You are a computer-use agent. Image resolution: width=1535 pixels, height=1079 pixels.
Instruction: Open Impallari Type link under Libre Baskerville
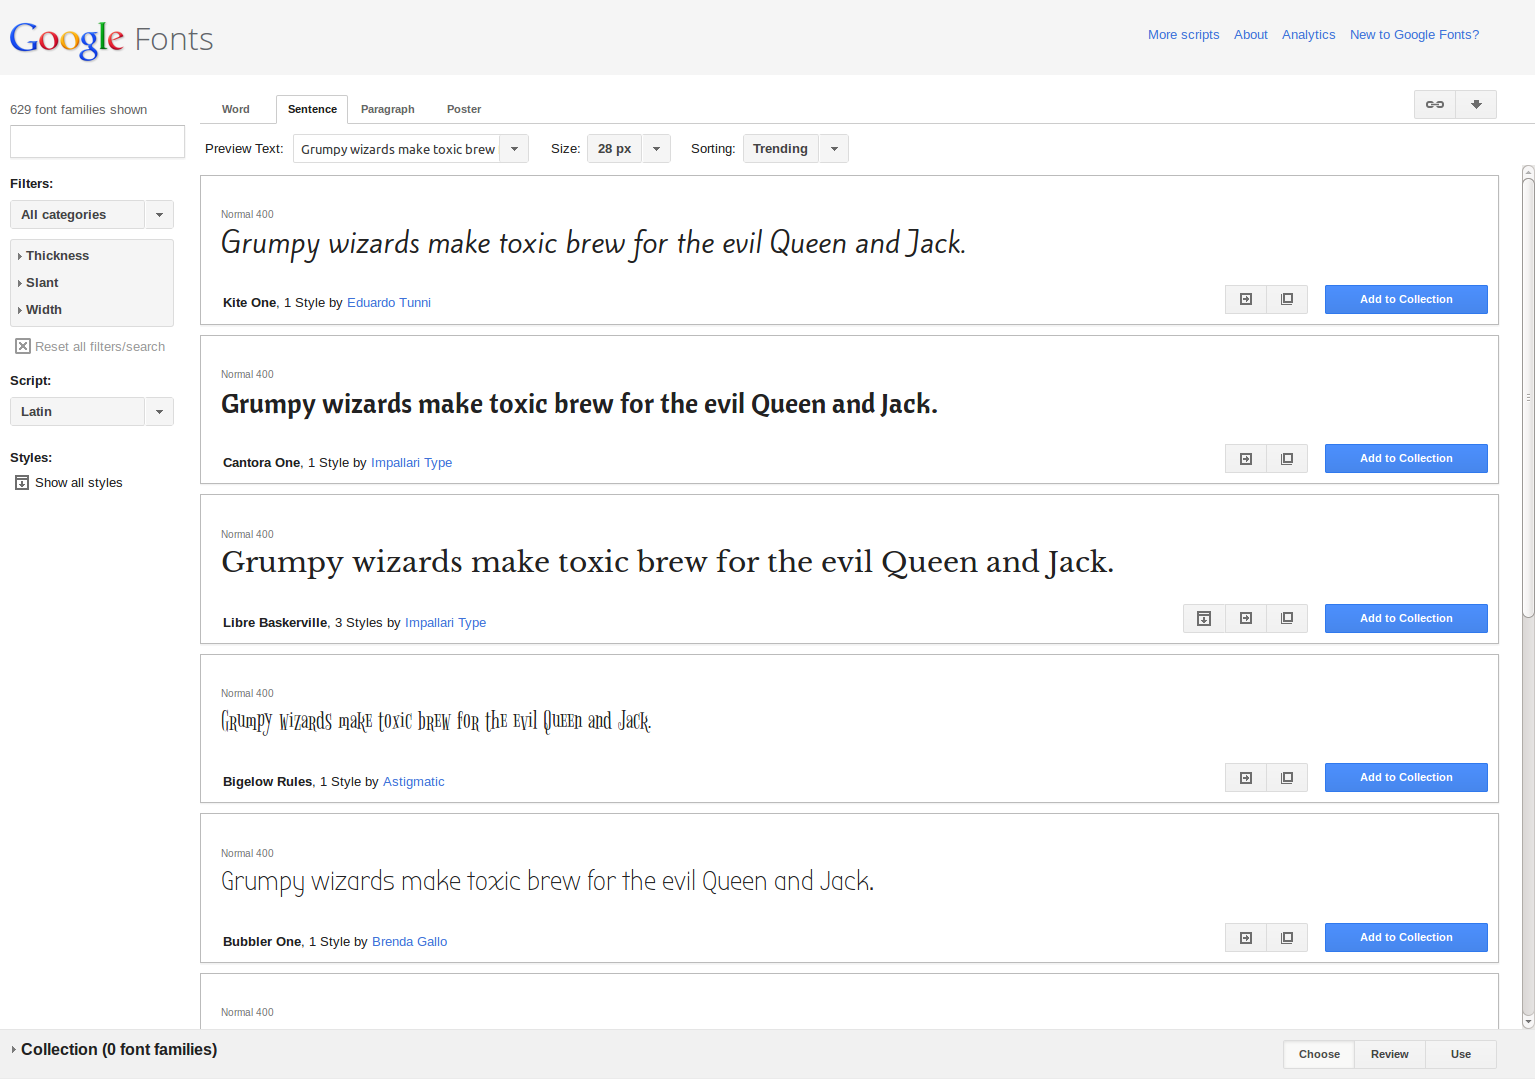445,623
